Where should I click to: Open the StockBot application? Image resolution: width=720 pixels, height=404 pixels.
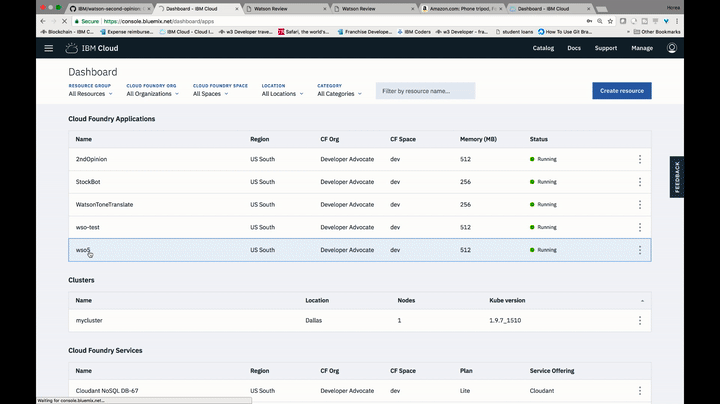88,182
